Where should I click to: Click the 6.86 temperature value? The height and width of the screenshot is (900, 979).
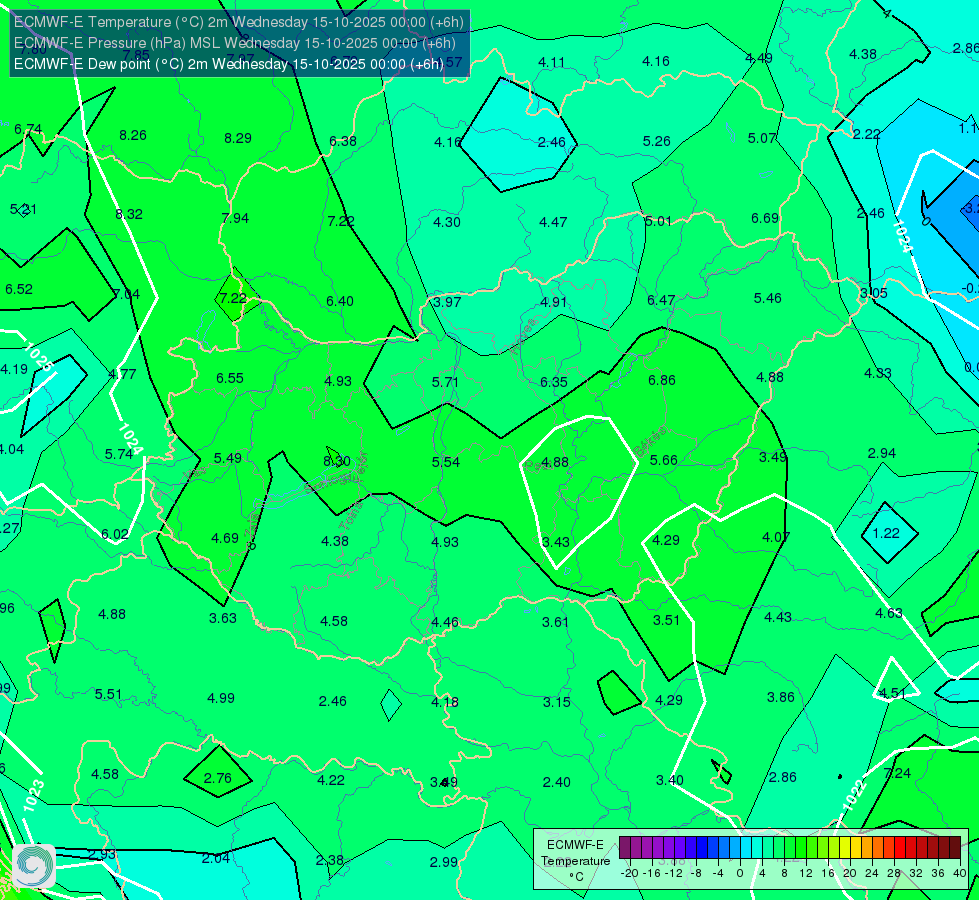[662, 380]
